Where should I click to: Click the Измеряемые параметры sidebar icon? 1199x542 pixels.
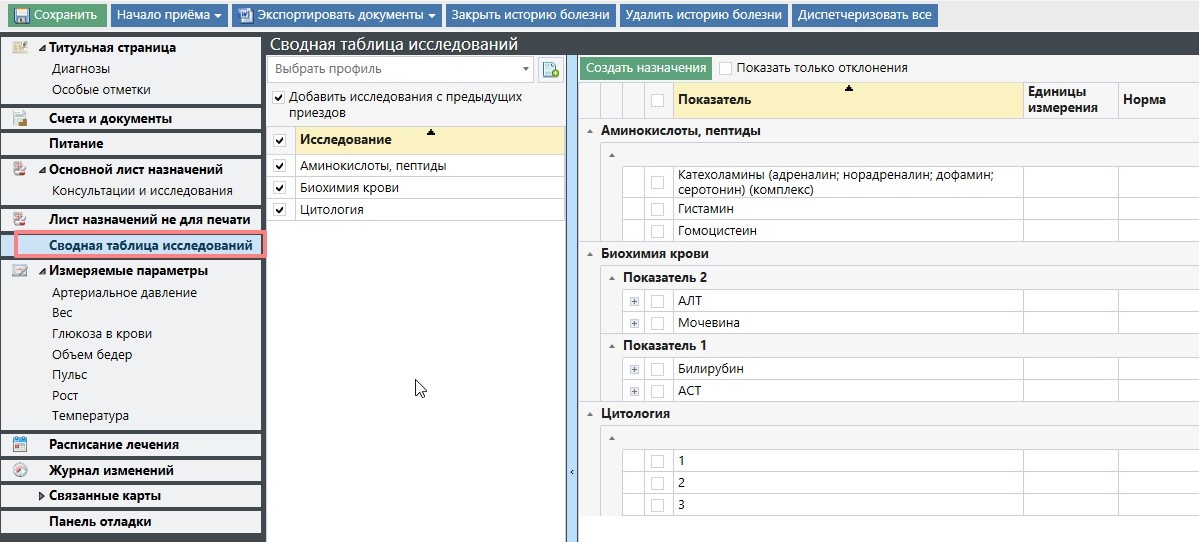[x=20, y=270]
